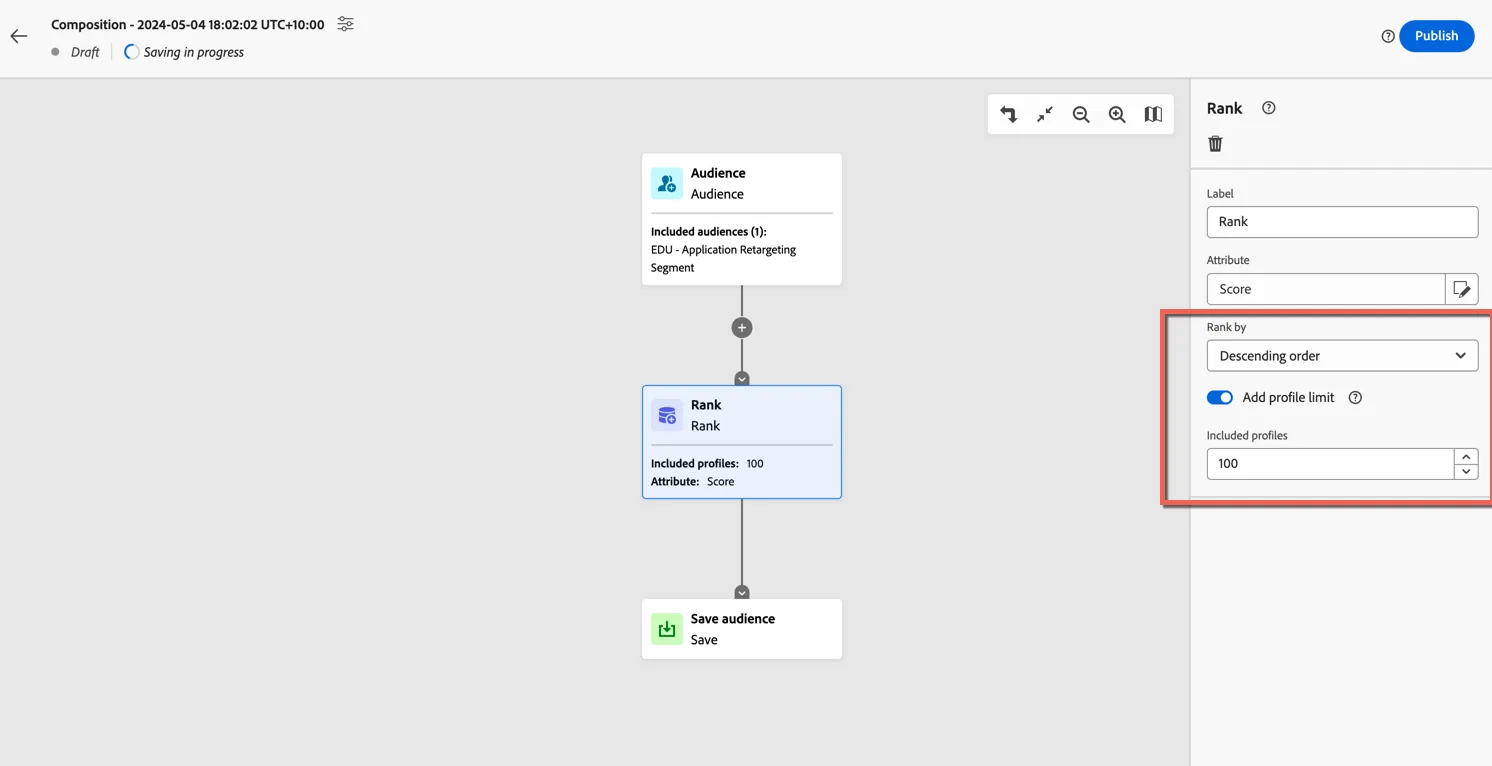
Task: Click the chevron connector above Save audience
Action: 742,592
